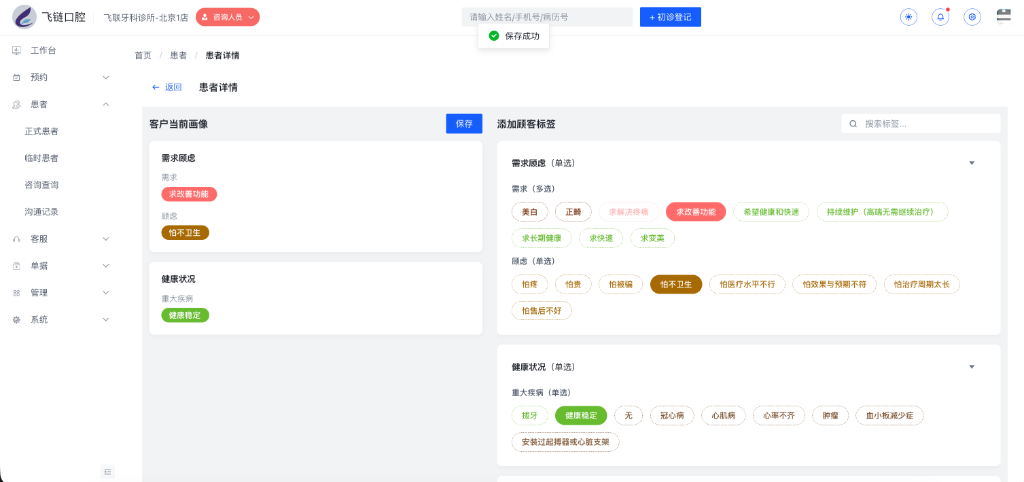This screenshot has width=1024, height=482.
Task: Click the back arrow beside 返回
Action: [155, 87]
